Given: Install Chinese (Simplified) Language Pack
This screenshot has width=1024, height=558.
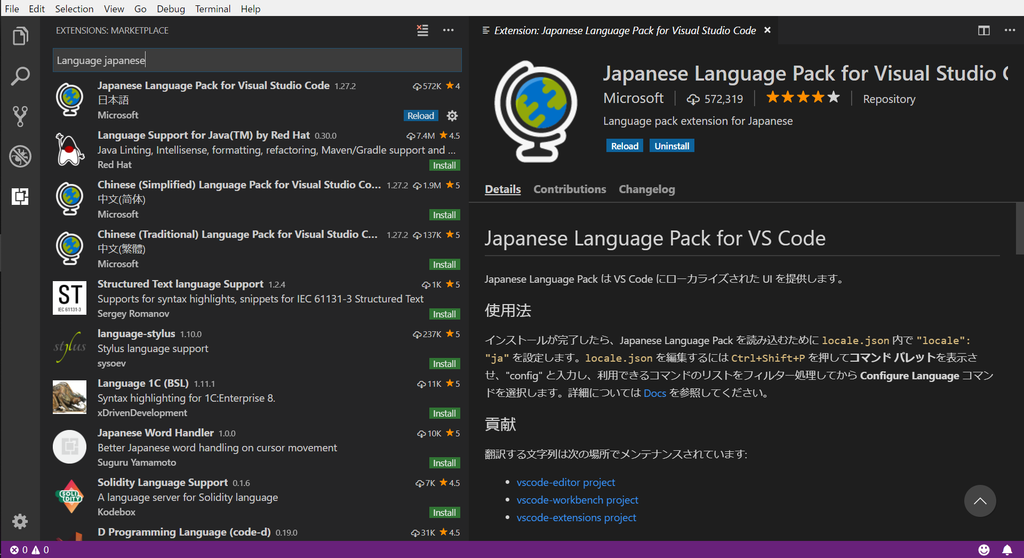Looking at the screenshot, I should [444, 215].
